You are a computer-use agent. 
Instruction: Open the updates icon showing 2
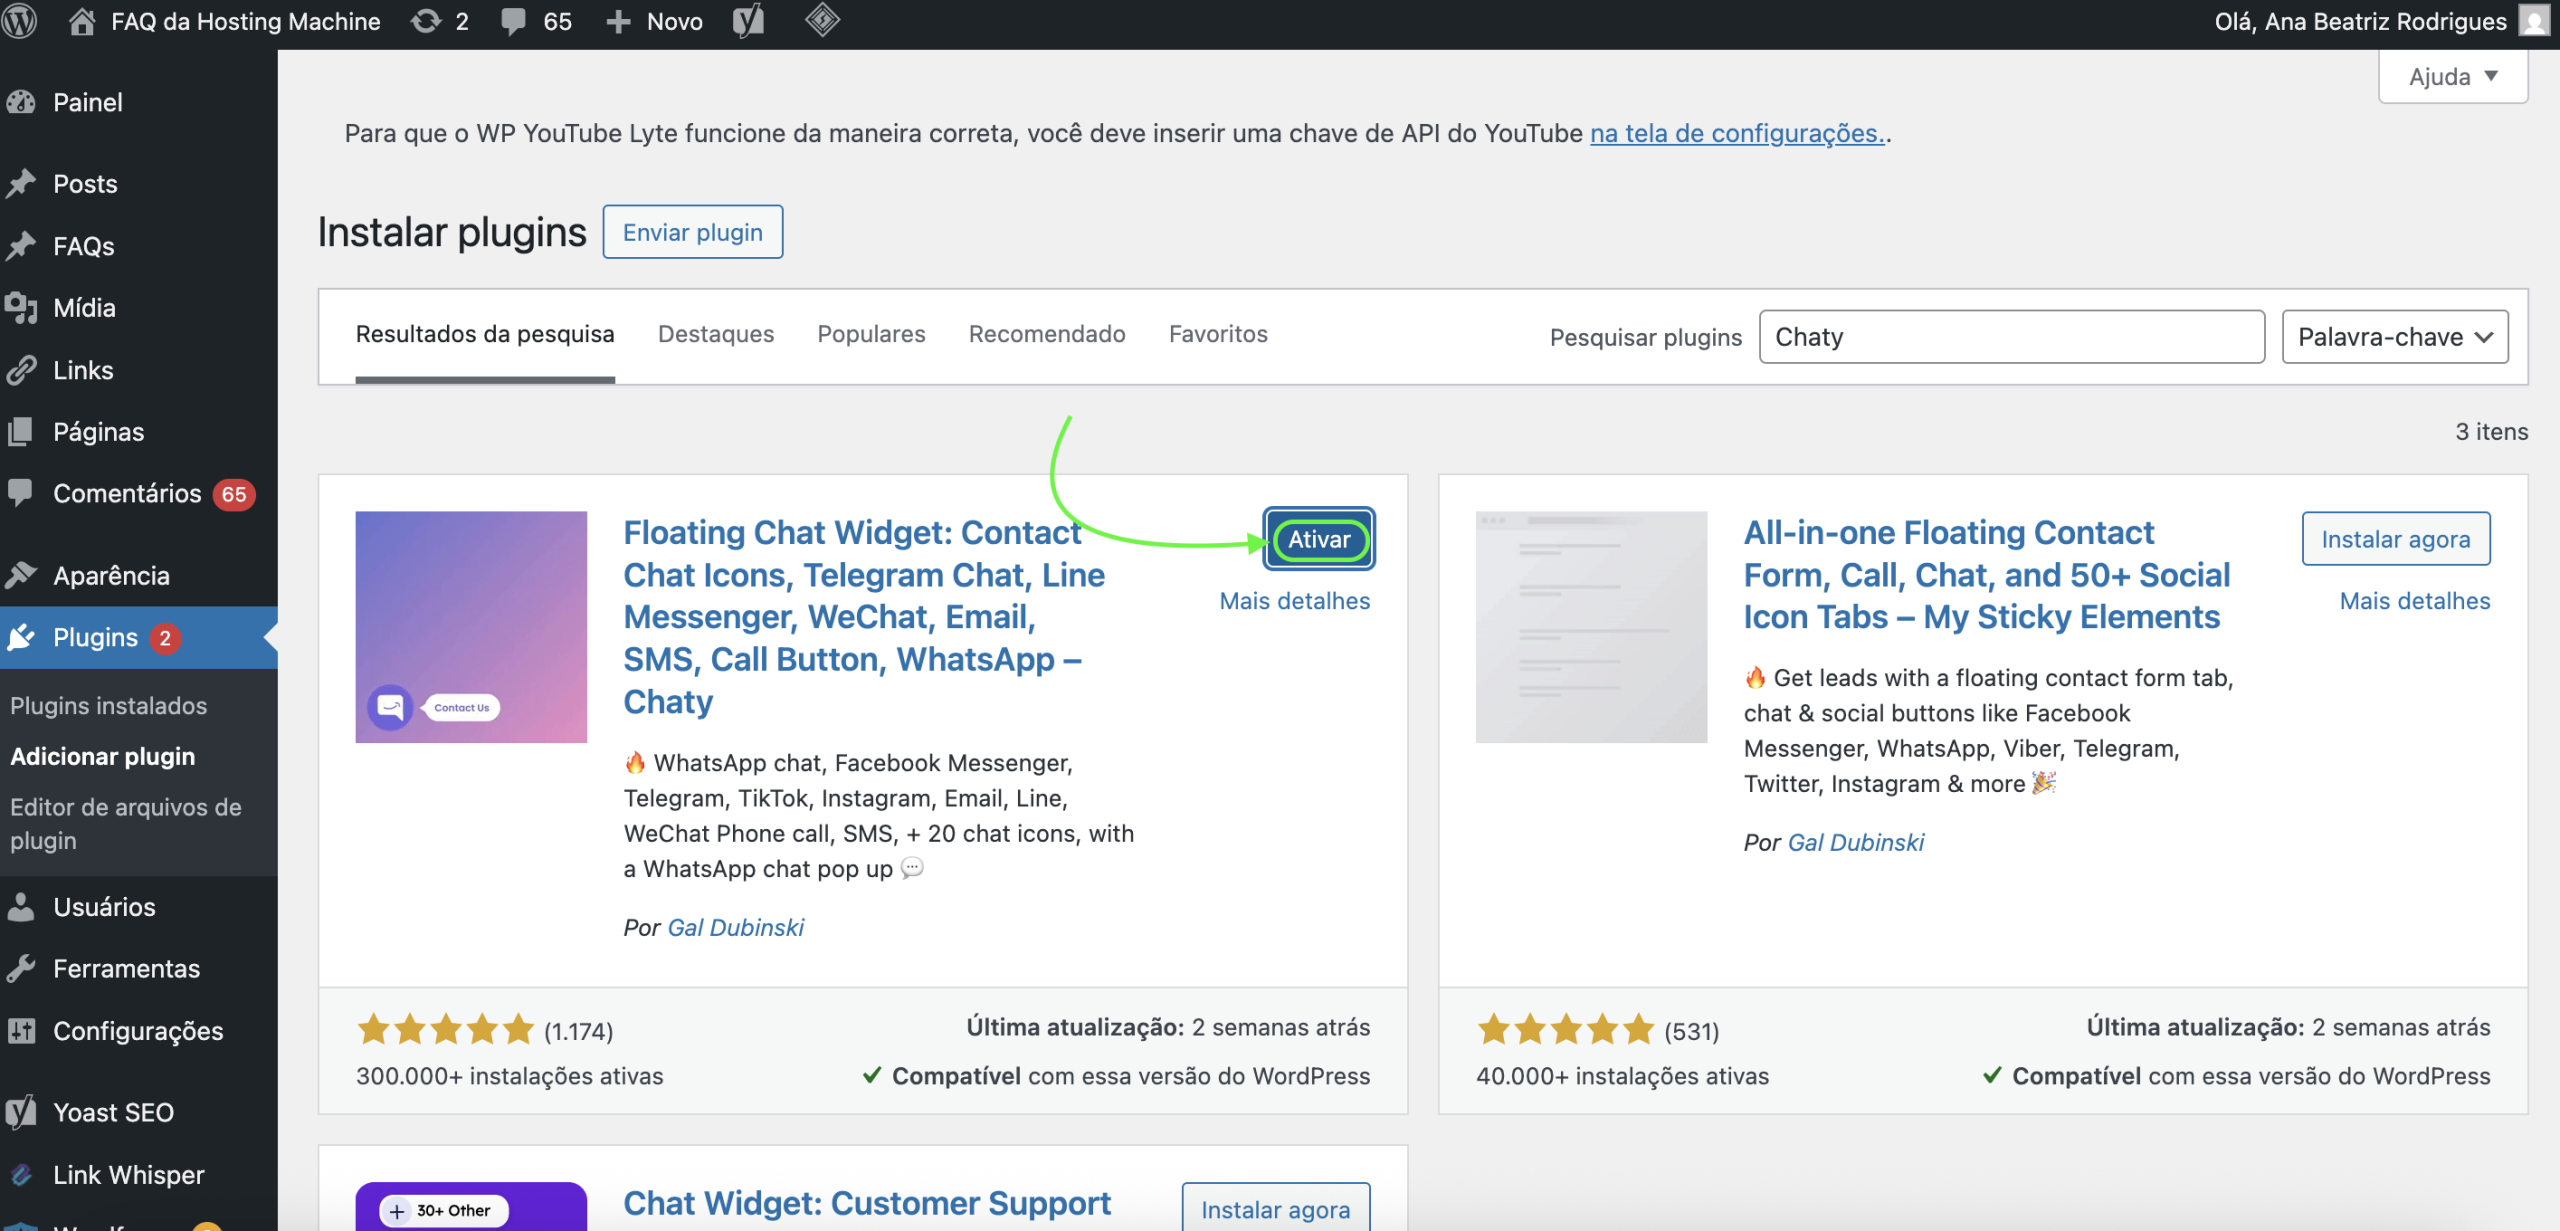(426, 21)
